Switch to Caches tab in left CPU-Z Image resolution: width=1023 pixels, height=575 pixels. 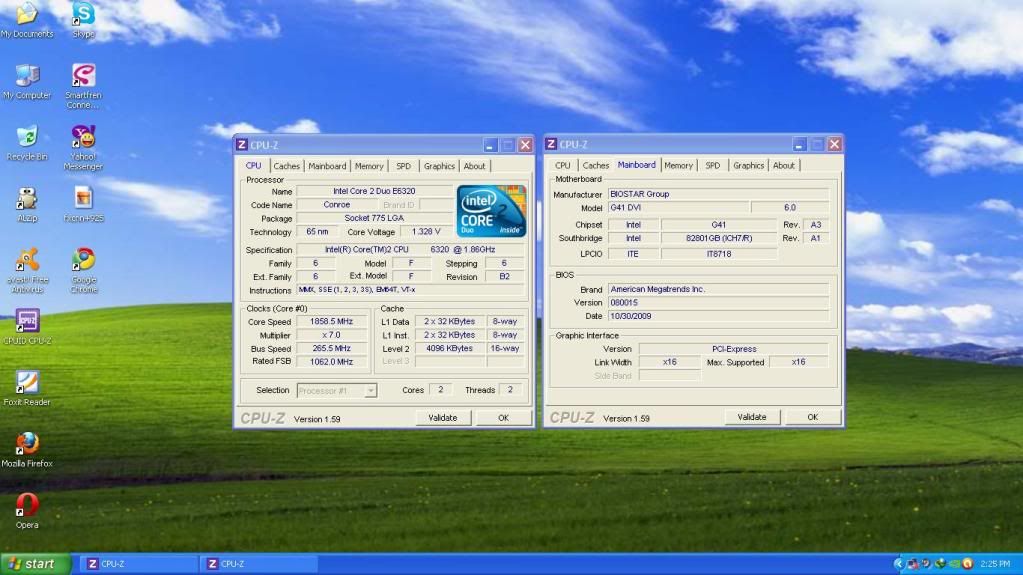tap(286, 166)
